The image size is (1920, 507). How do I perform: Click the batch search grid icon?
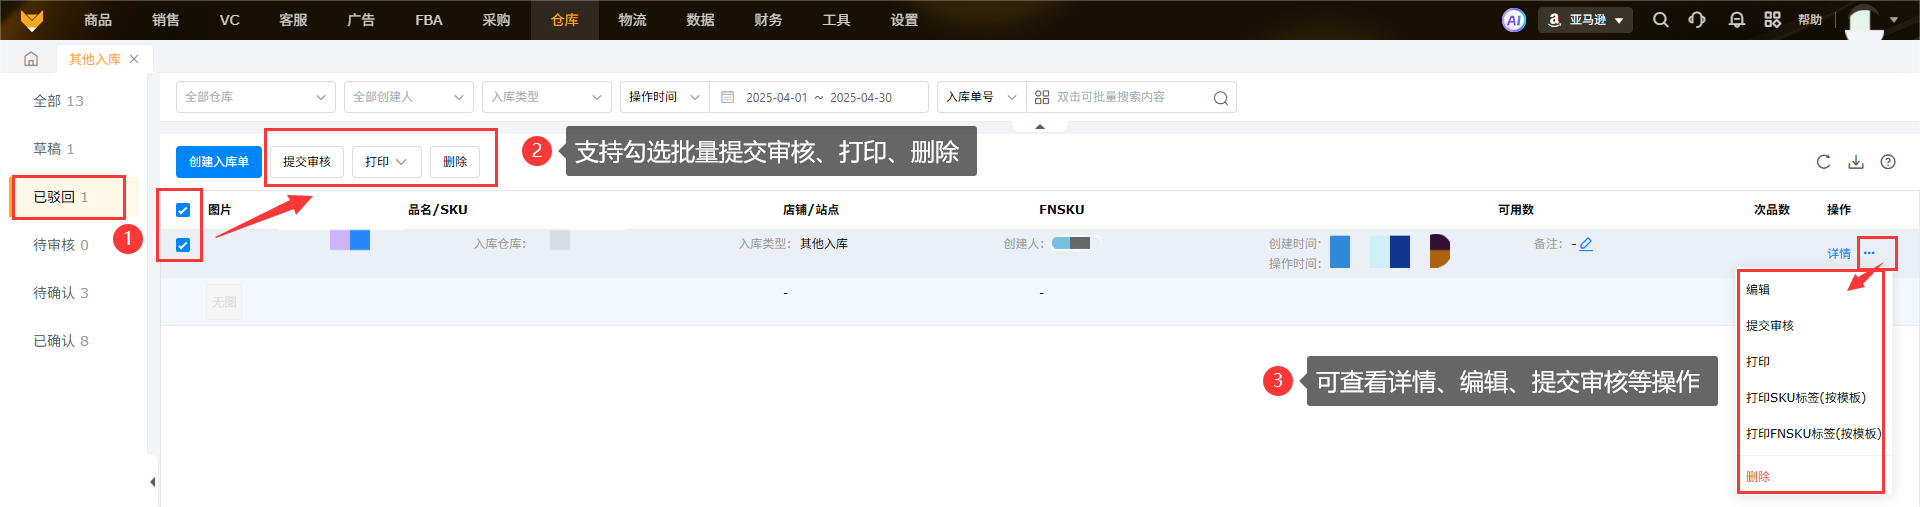tap(1042, 97)
